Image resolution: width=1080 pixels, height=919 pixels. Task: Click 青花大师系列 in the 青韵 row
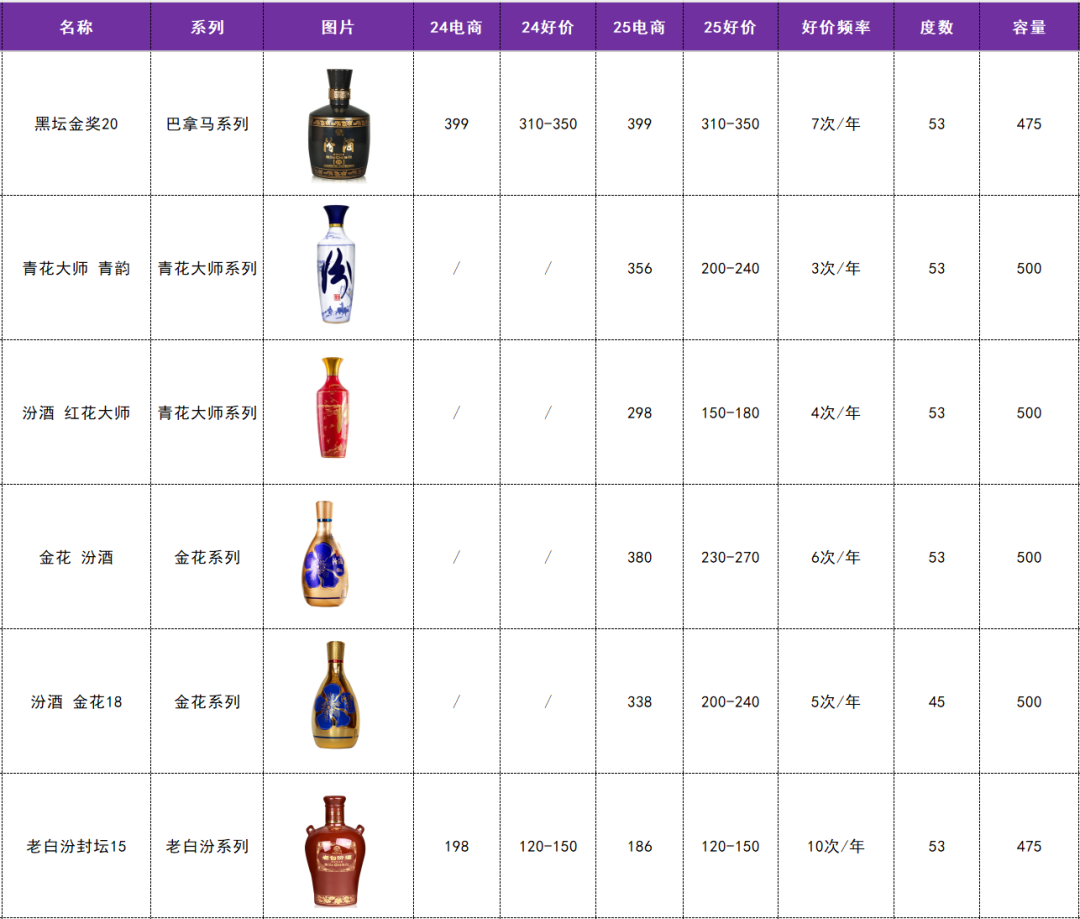point(207,269)
